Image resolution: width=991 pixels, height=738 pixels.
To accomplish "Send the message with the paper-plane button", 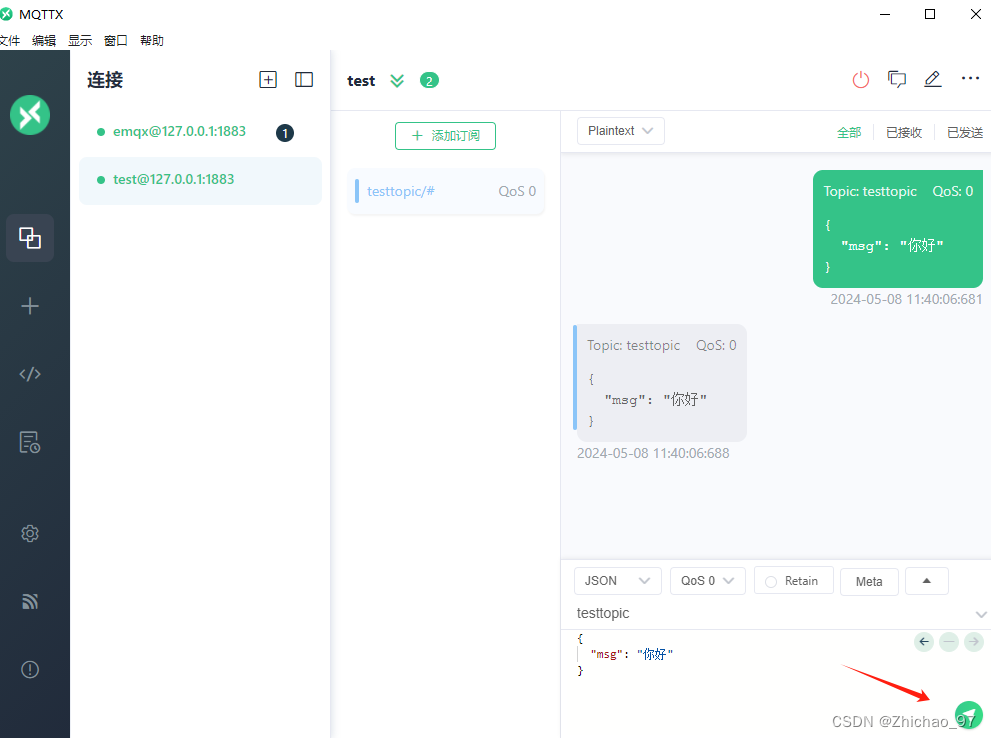I will tap(968, 715).
